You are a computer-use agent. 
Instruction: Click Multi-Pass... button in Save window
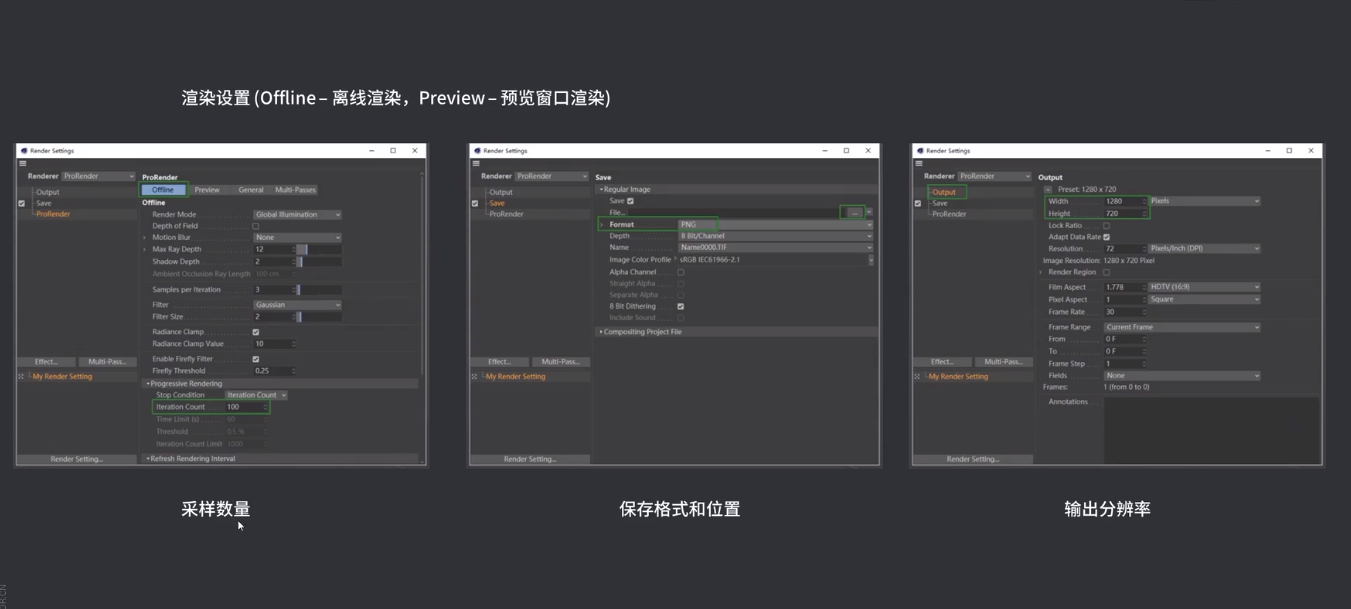tap(560, 362)
